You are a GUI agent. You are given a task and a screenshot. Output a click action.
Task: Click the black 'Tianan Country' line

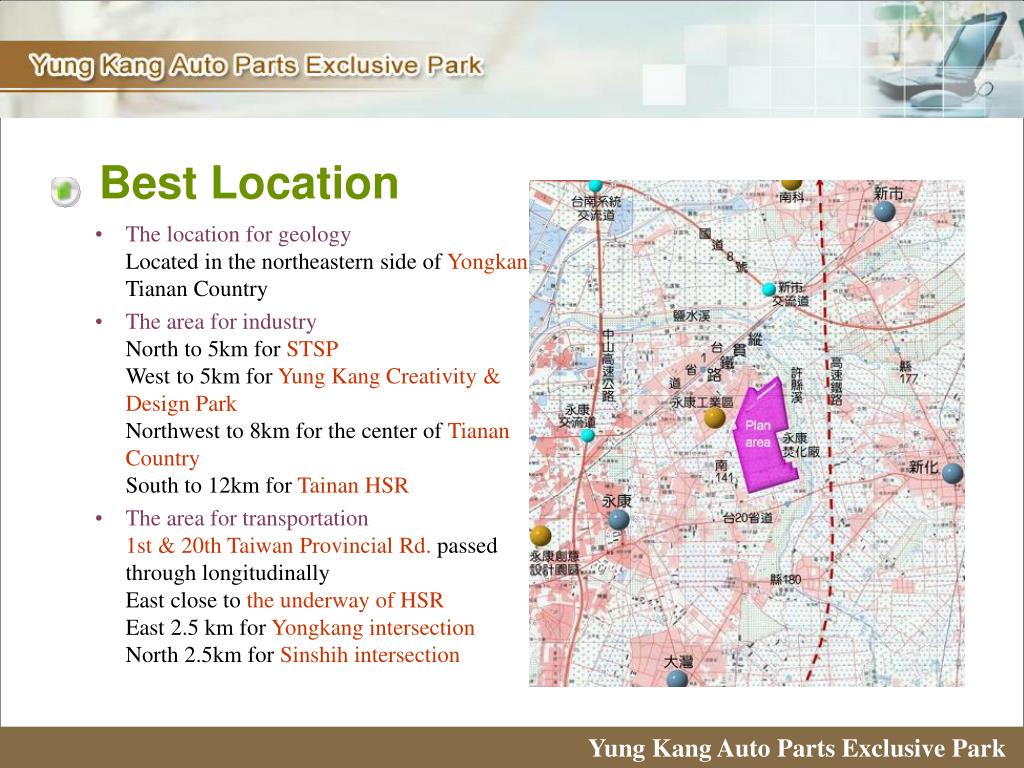point(197,289)
